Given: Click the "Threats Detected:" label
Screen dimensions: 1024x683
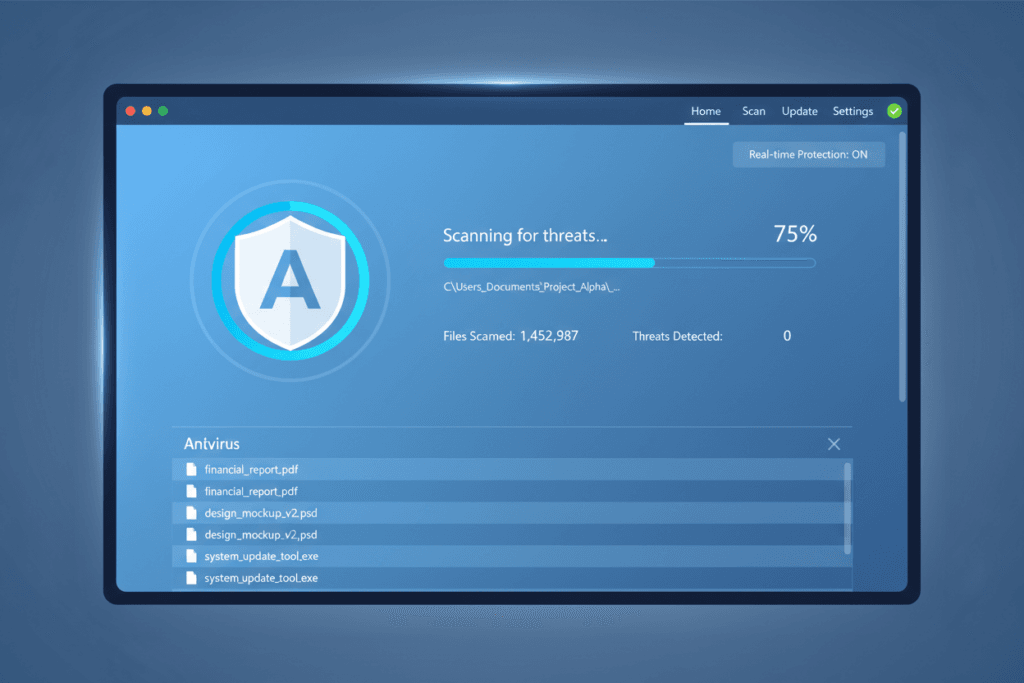Looking at the screenshot, I should point(677,336).
